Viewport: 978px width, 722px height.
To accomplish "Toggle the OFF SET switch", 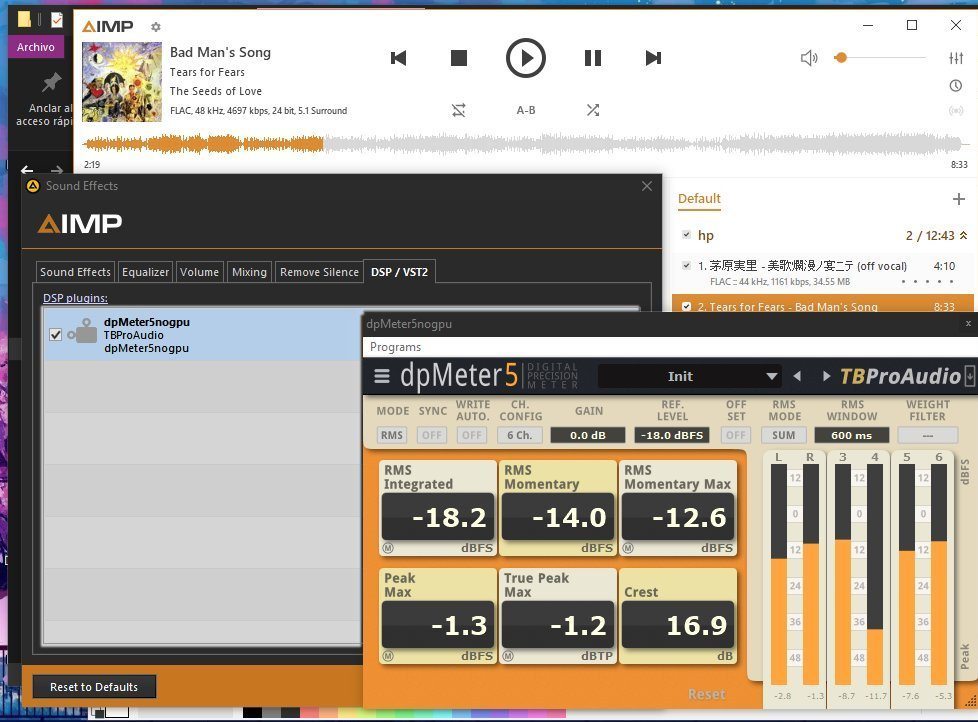I will click(736, 435).
